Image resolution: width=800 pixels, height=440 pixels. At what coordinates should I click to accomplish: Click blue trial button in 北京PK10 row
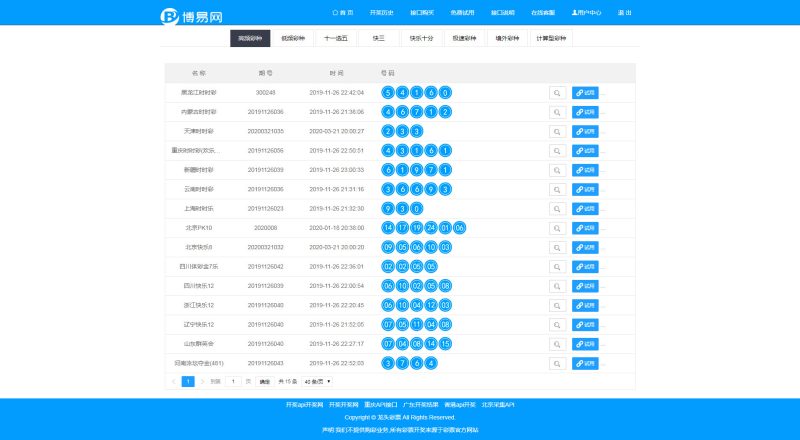[x=585, y=228]
